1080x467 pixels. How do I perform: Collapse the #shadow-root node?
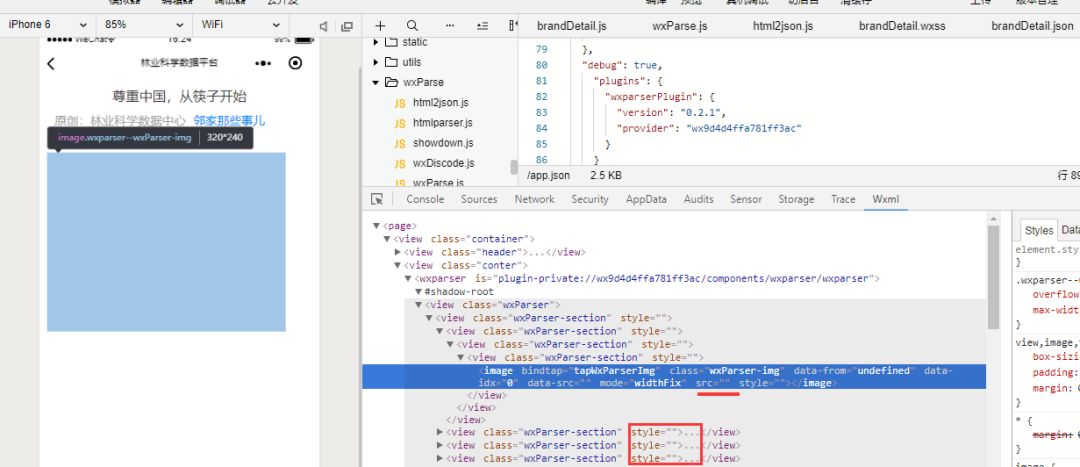tap(419, 291)
